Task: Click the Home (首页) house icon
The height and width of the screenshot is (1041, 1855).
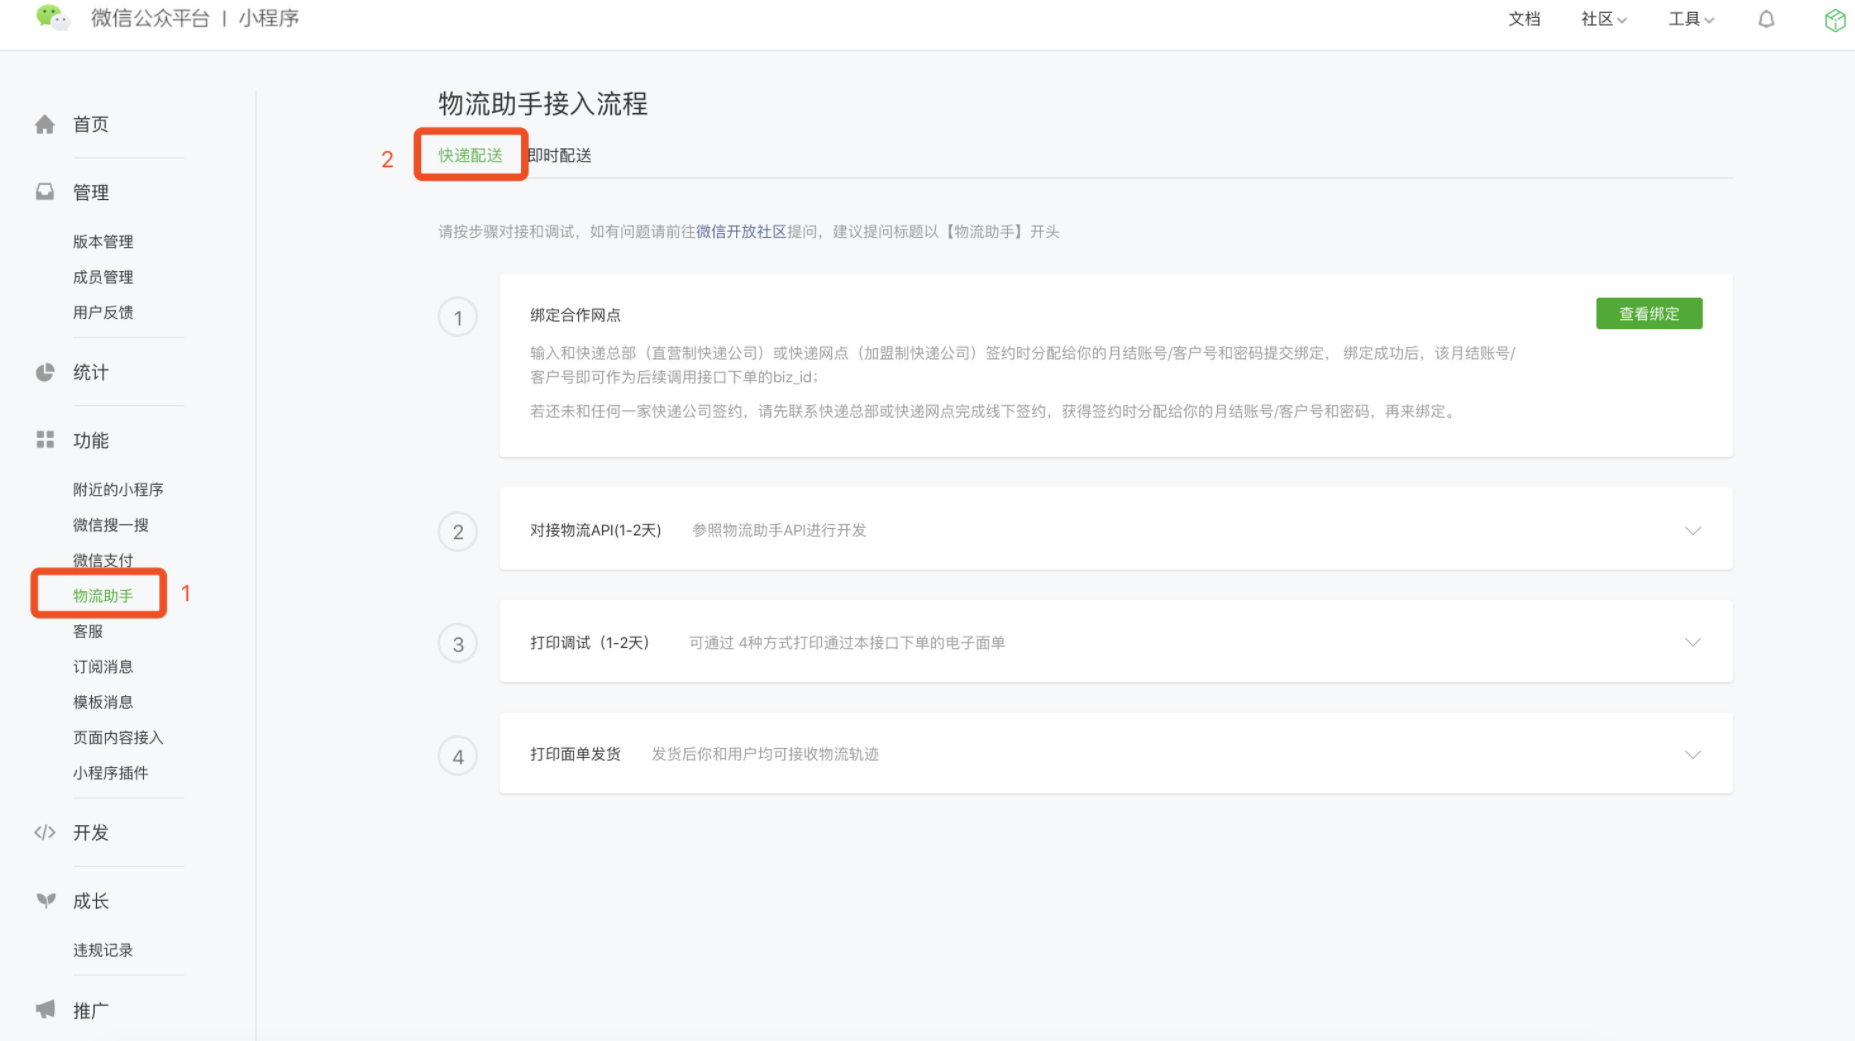Action: tap(45, 124)
